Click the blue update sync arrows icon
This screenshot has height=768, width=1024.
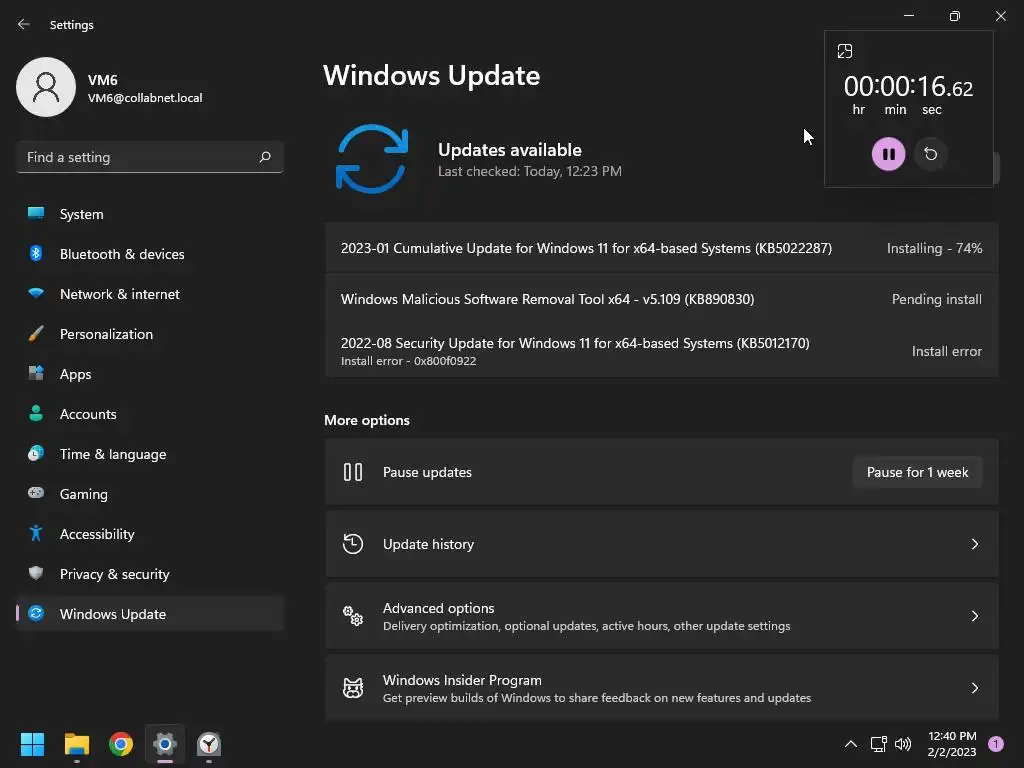click(x=372, y=159)
